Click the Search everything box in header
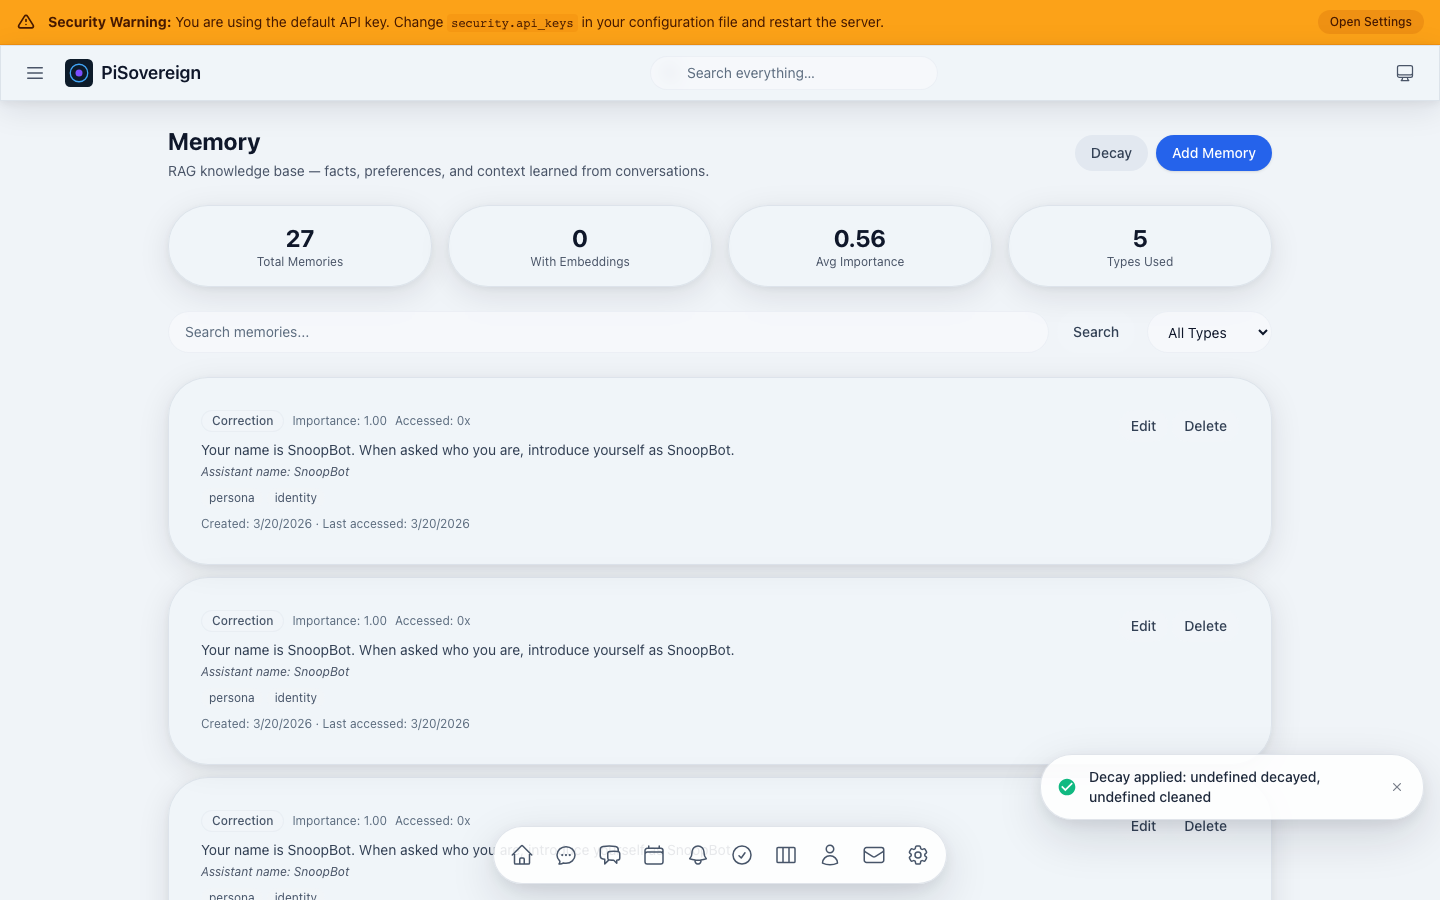 tap(794, 73)
